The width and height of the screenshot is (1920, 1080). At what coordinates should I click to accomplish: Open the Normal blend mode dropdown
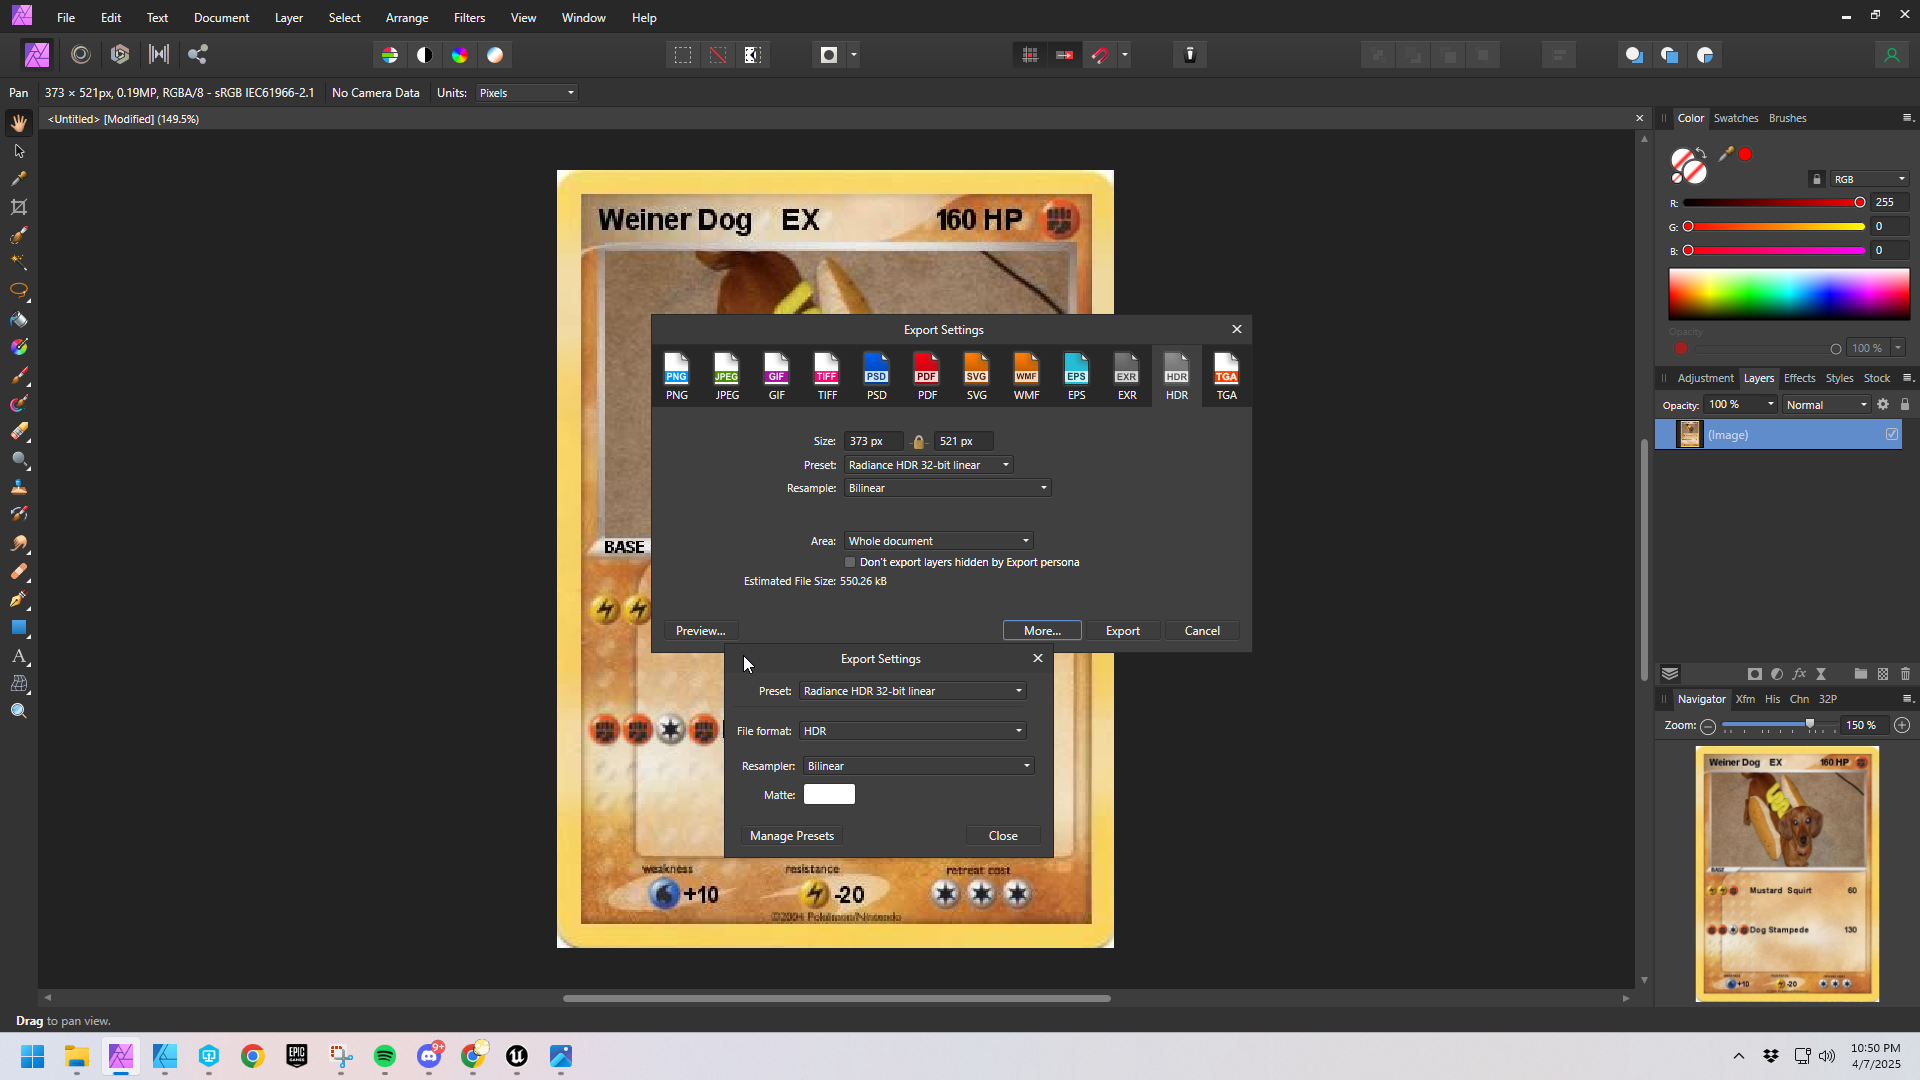pyautogui.click(x=1826, y=405)
